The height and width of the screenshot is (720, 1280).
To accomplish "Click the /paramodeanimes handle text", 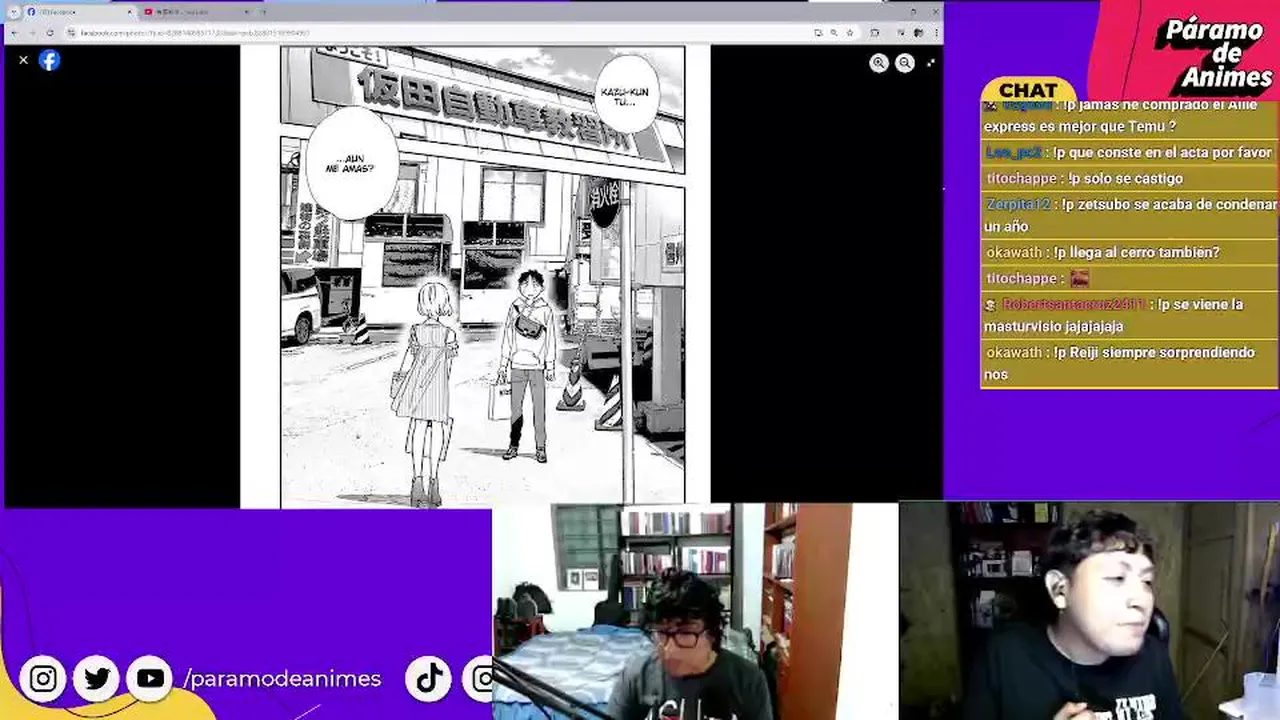I will (x=282, y=679).
